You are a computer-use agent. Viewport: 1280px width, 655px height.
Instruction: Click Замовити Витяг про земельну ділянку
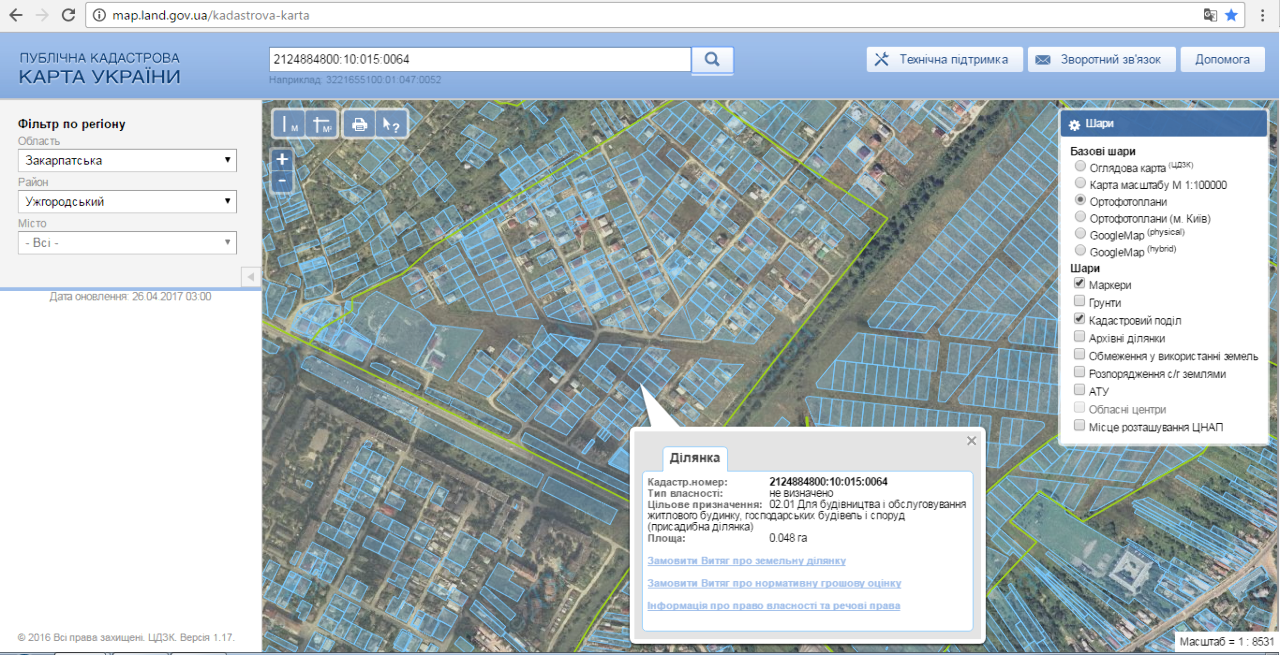pos(747,561)
